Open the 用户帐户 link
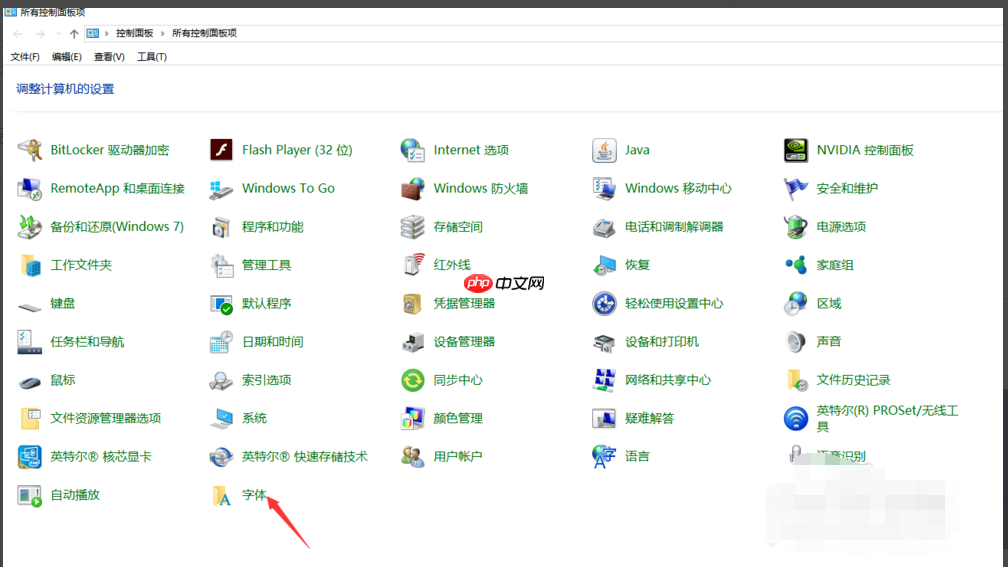 coord(458,456)
